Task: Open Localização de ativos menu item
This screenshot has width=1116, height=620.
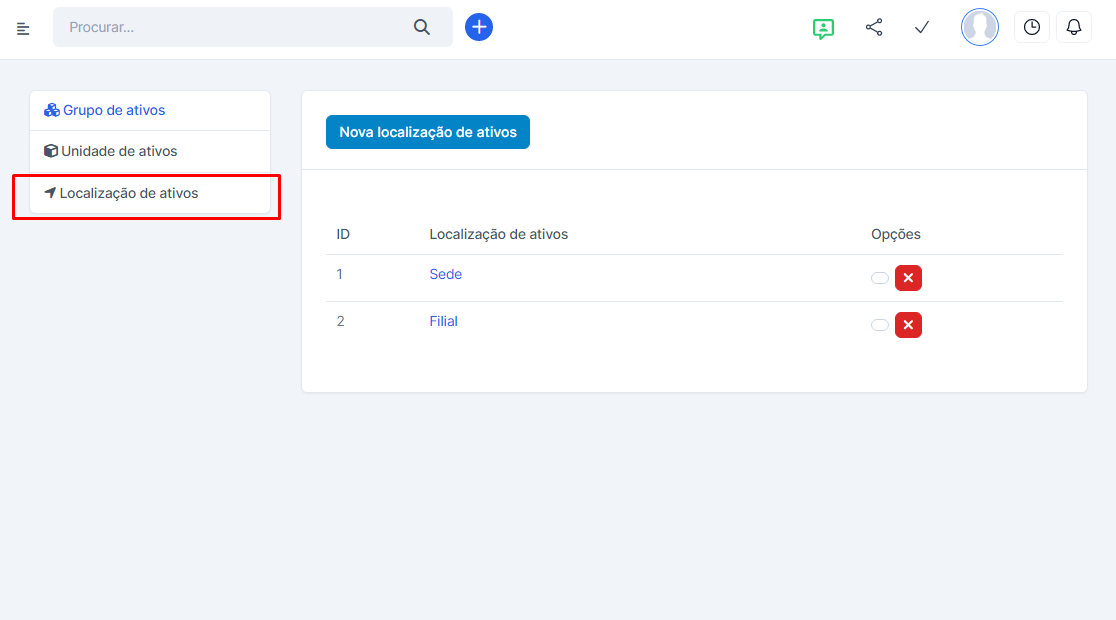Action: (128, 193)
